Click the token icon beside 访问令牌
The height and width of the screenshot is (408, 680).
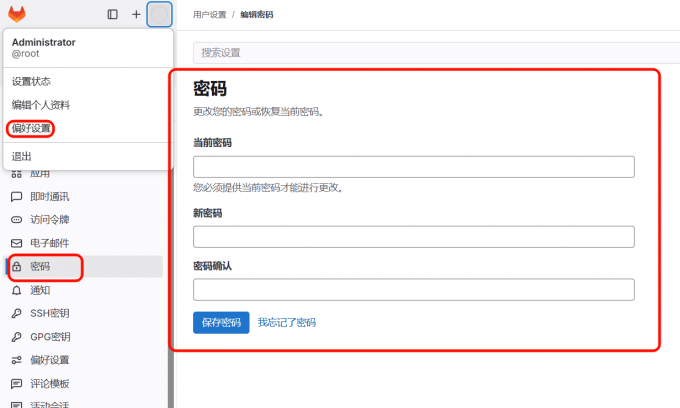click(16, 220)
